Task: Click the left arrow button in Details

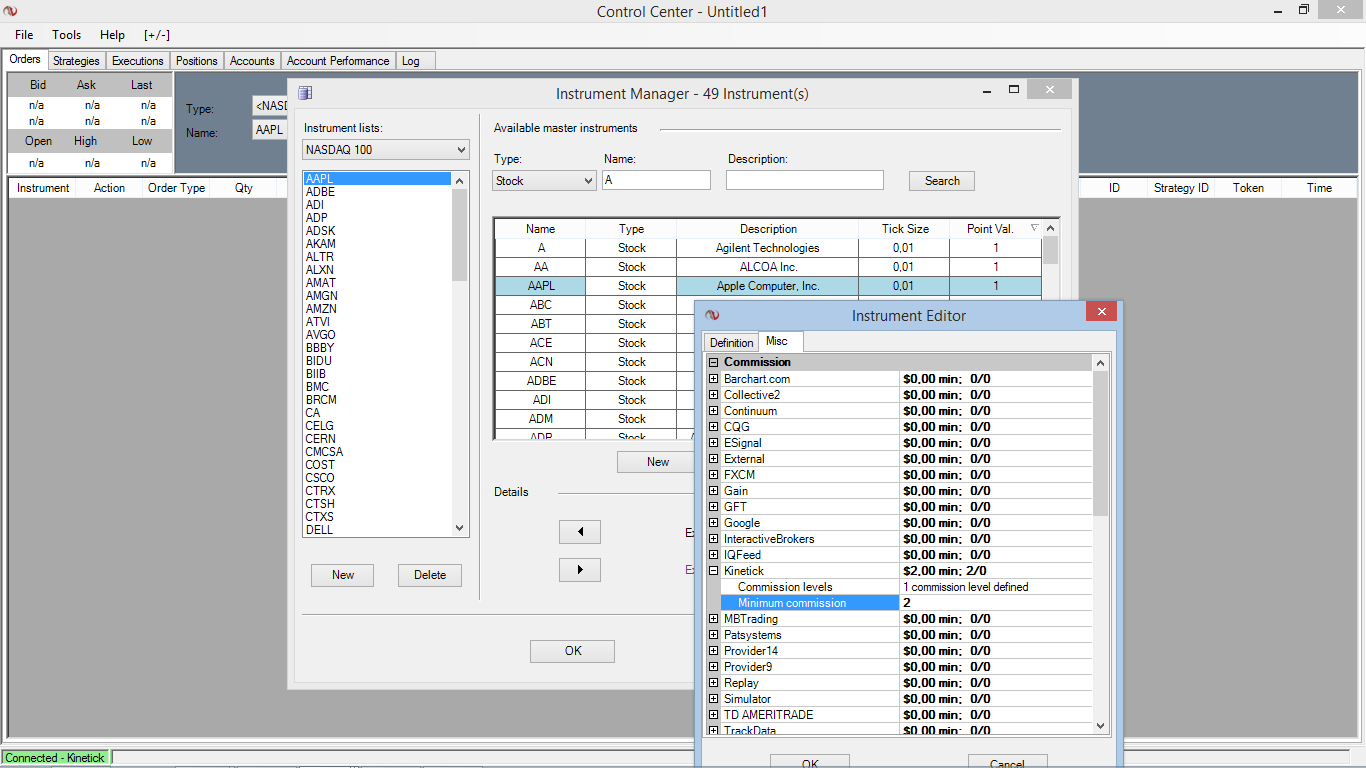Action: pyautogui.click(x=579, y=531)
